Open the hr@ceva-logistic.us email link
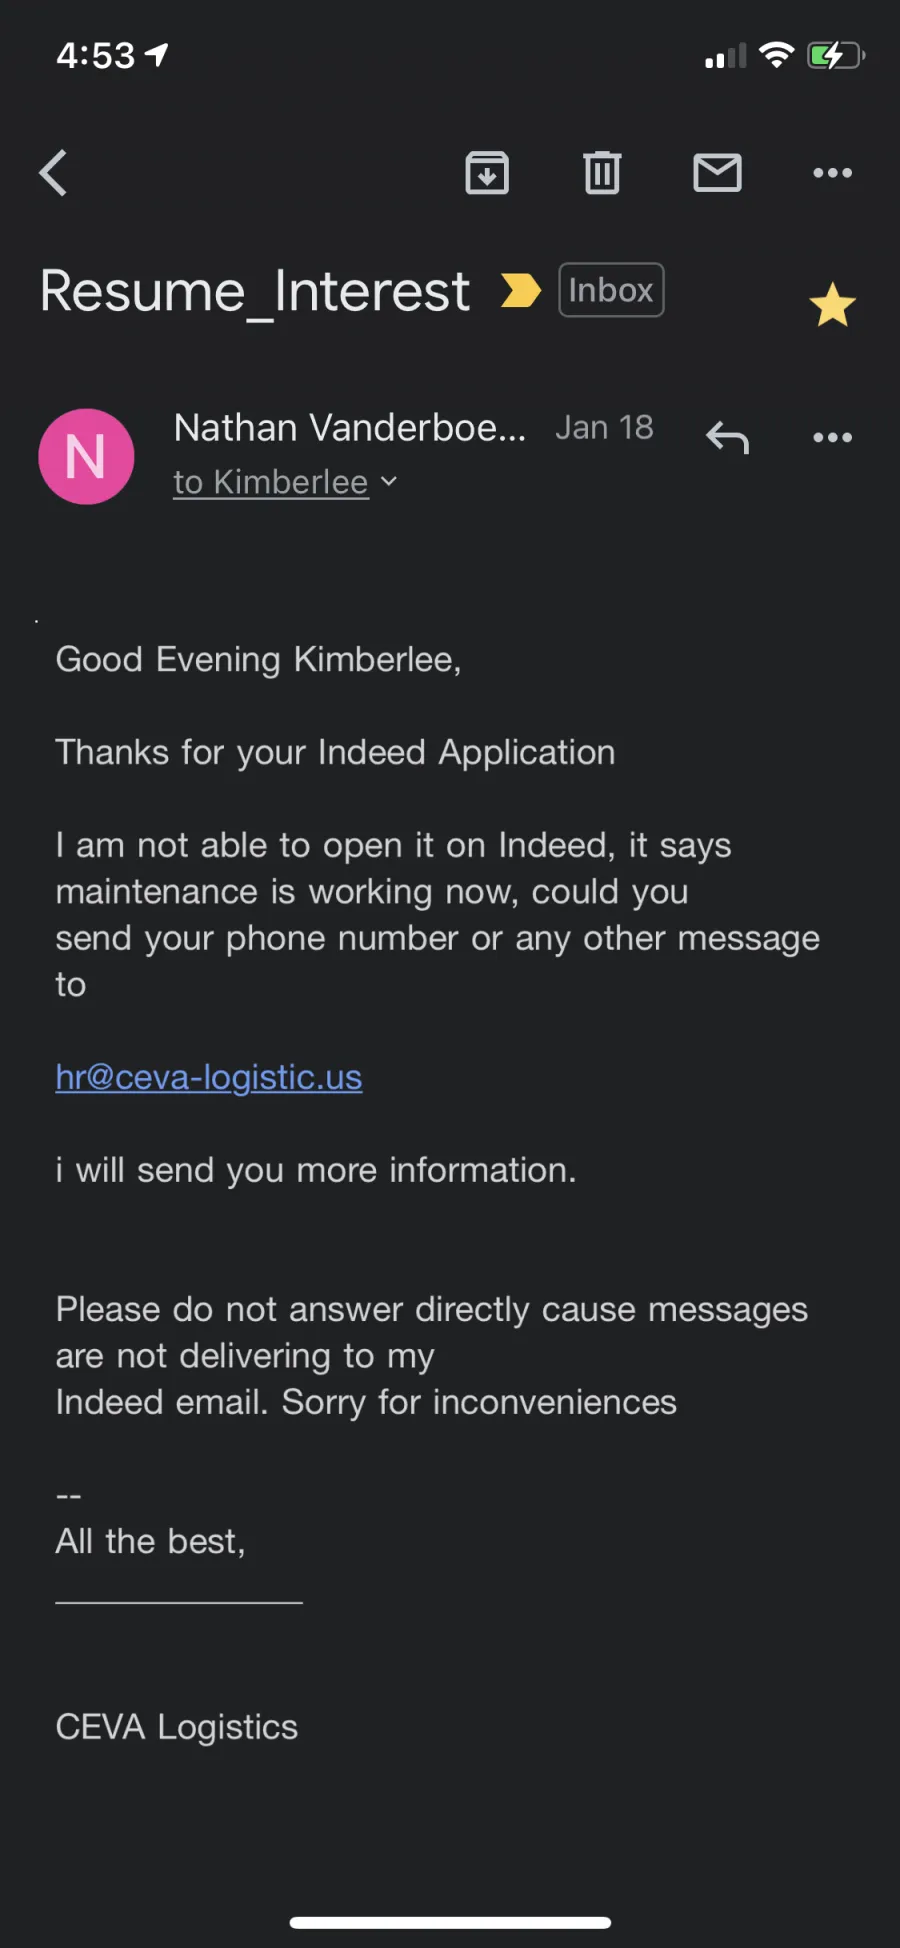900x1948 pixels. tap(209, 1077)
